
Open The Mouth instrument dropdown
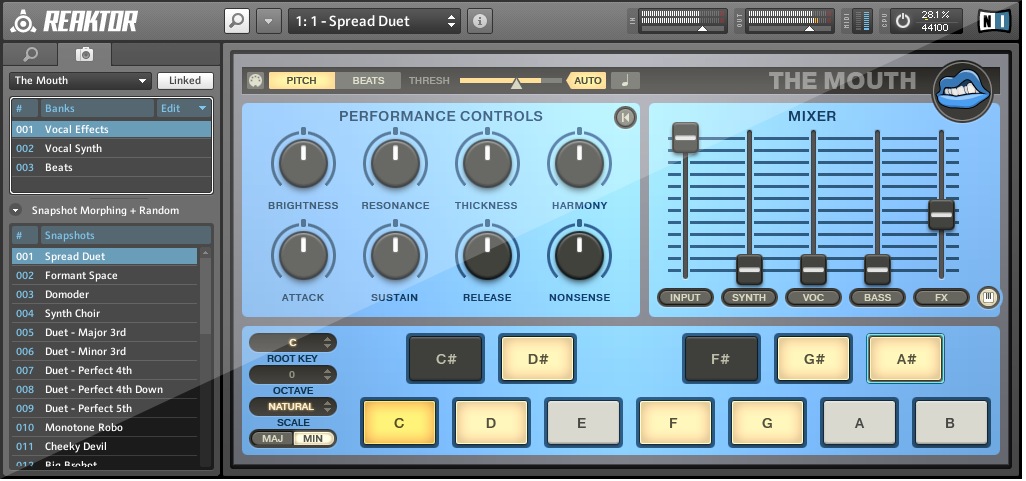[80, 80]
